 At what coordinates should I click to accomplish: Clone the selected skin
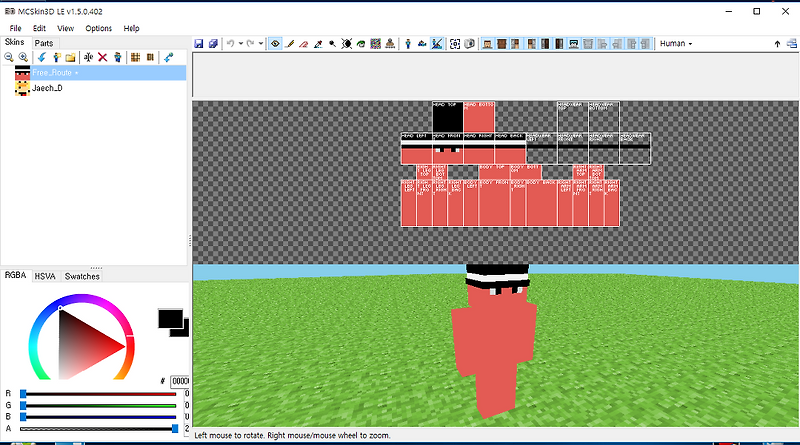tap(117, 57)
